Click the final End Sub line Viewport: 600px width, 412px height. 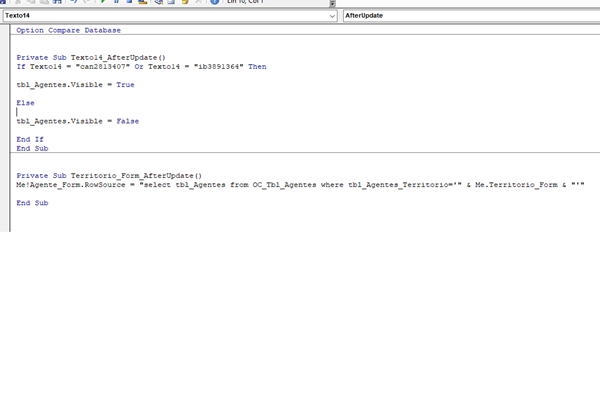pyautogui.click(x=32, y=203)
